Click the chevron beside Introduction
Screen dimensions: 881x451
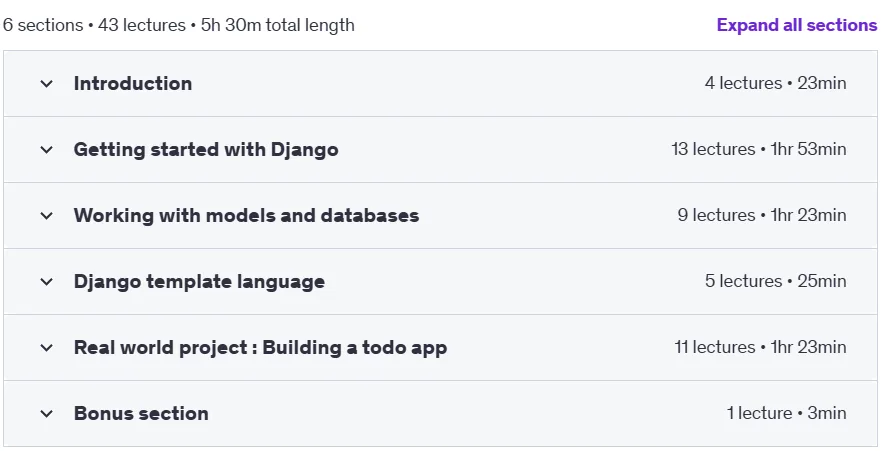(x=47, y=84)
